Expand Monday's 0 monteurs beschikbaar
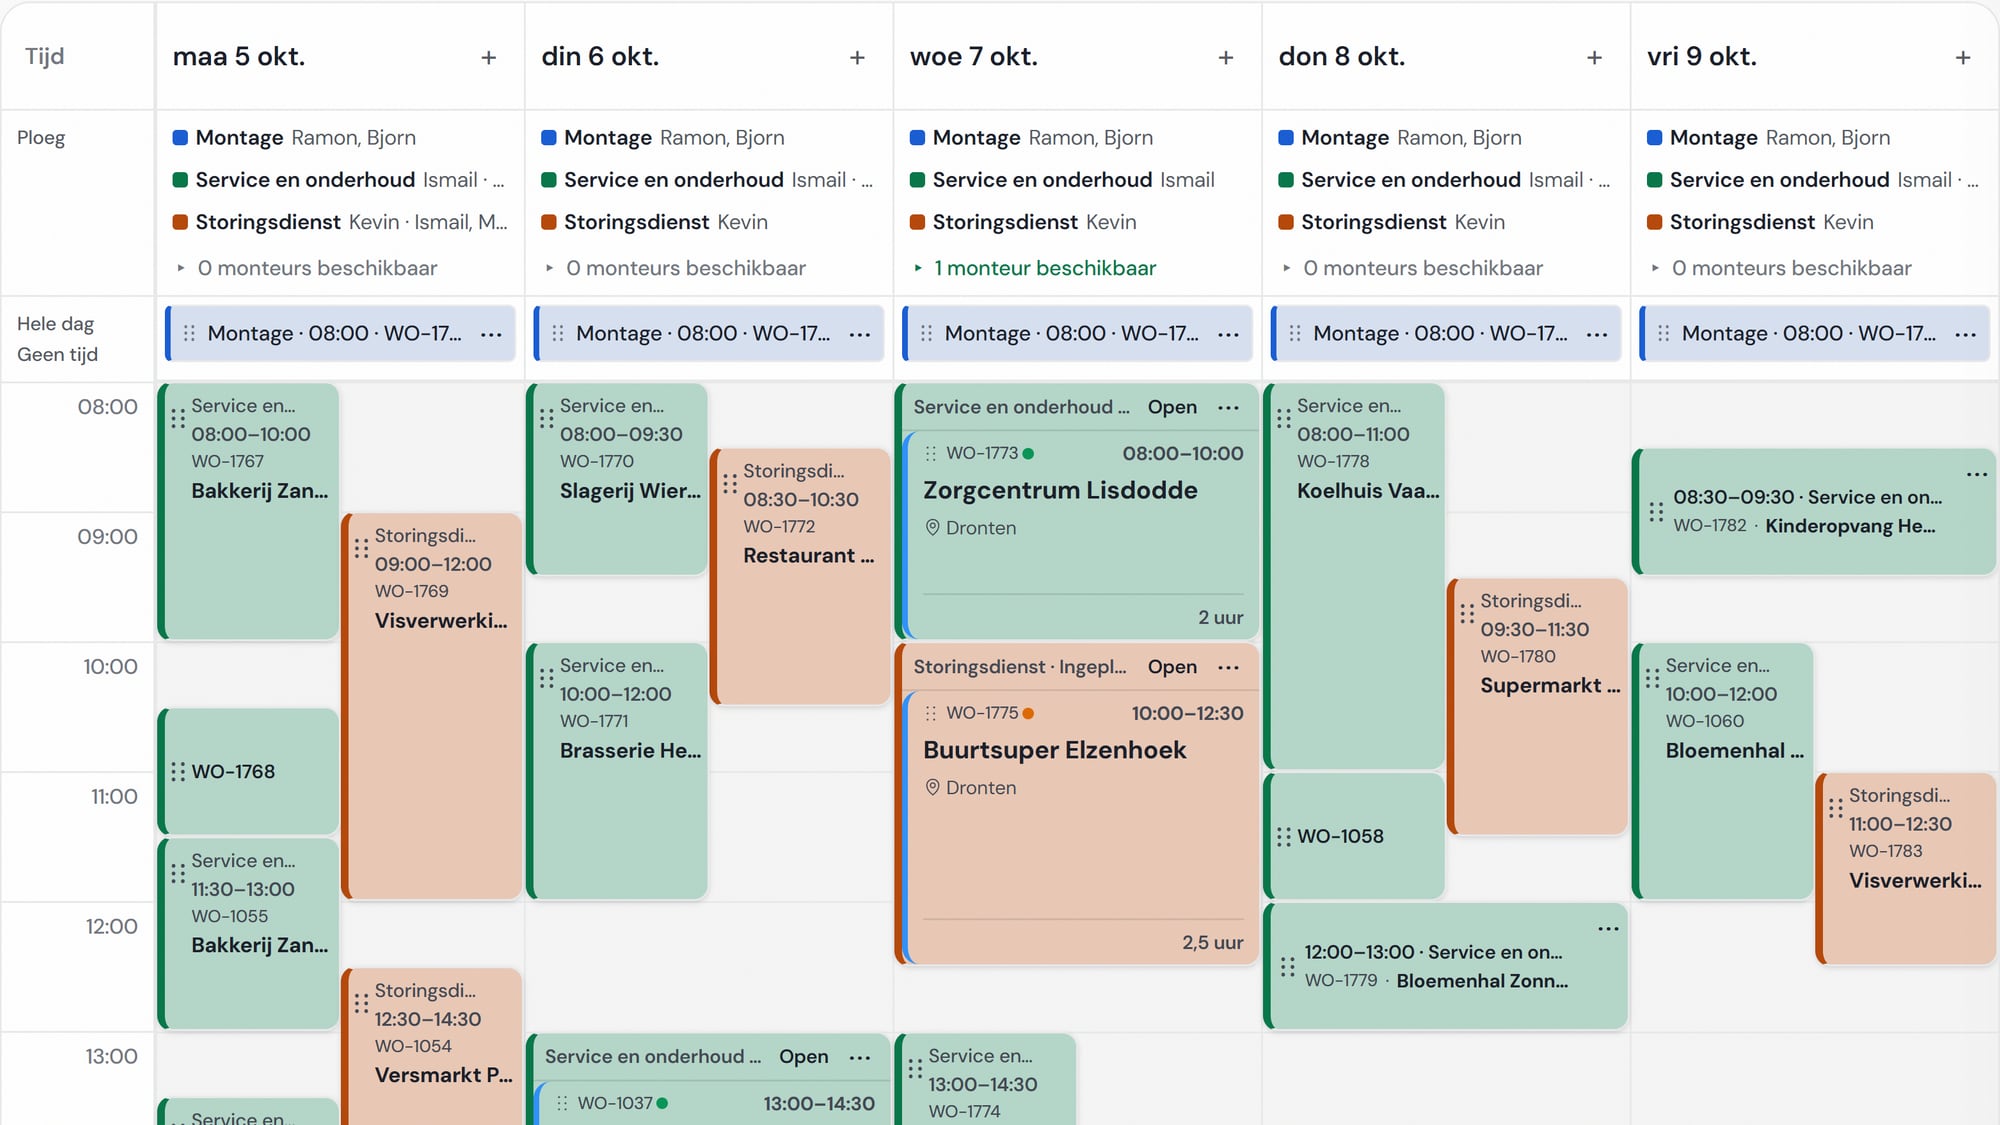 click(307, 268)
